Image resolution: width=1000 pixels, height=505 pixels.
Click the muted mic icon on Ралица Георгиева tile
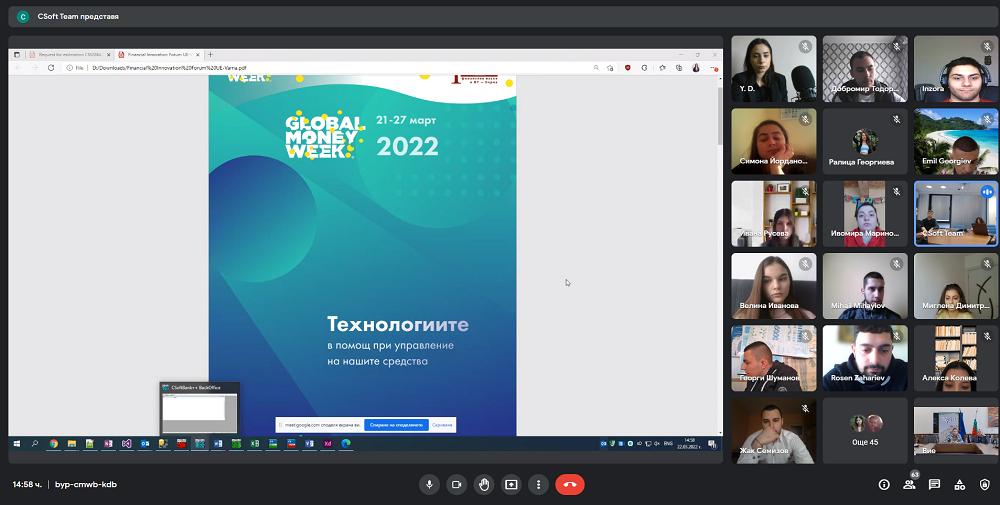[x=897, y=119]
